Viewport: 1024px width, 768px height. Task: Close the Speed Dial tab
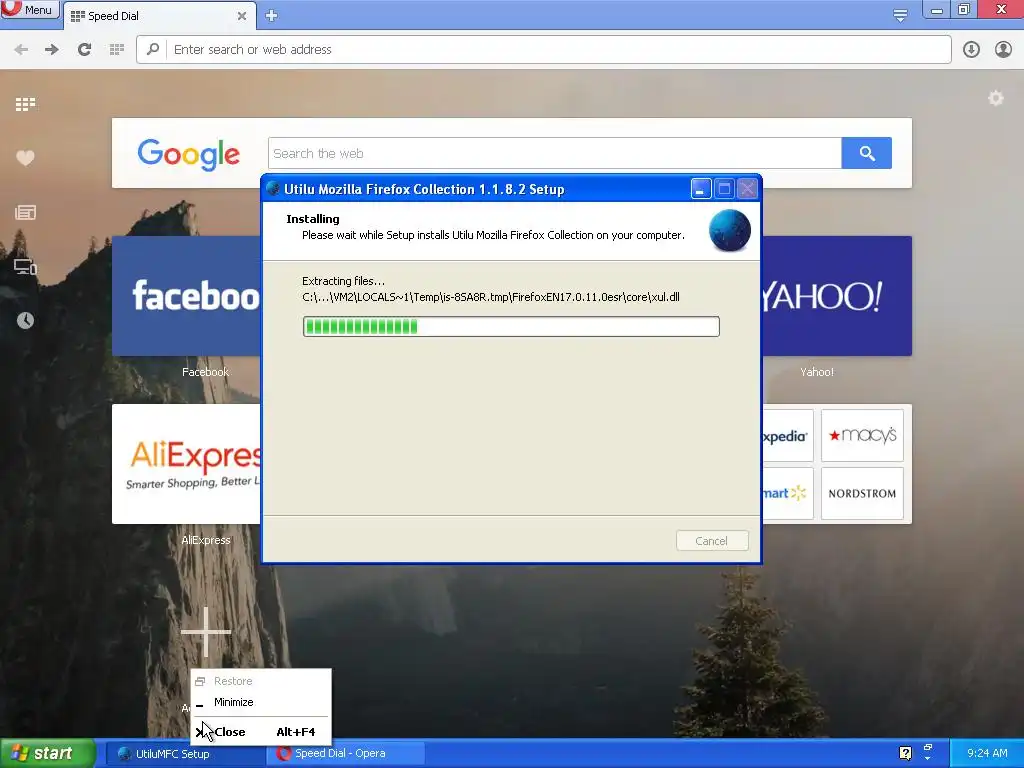(242, 16)
